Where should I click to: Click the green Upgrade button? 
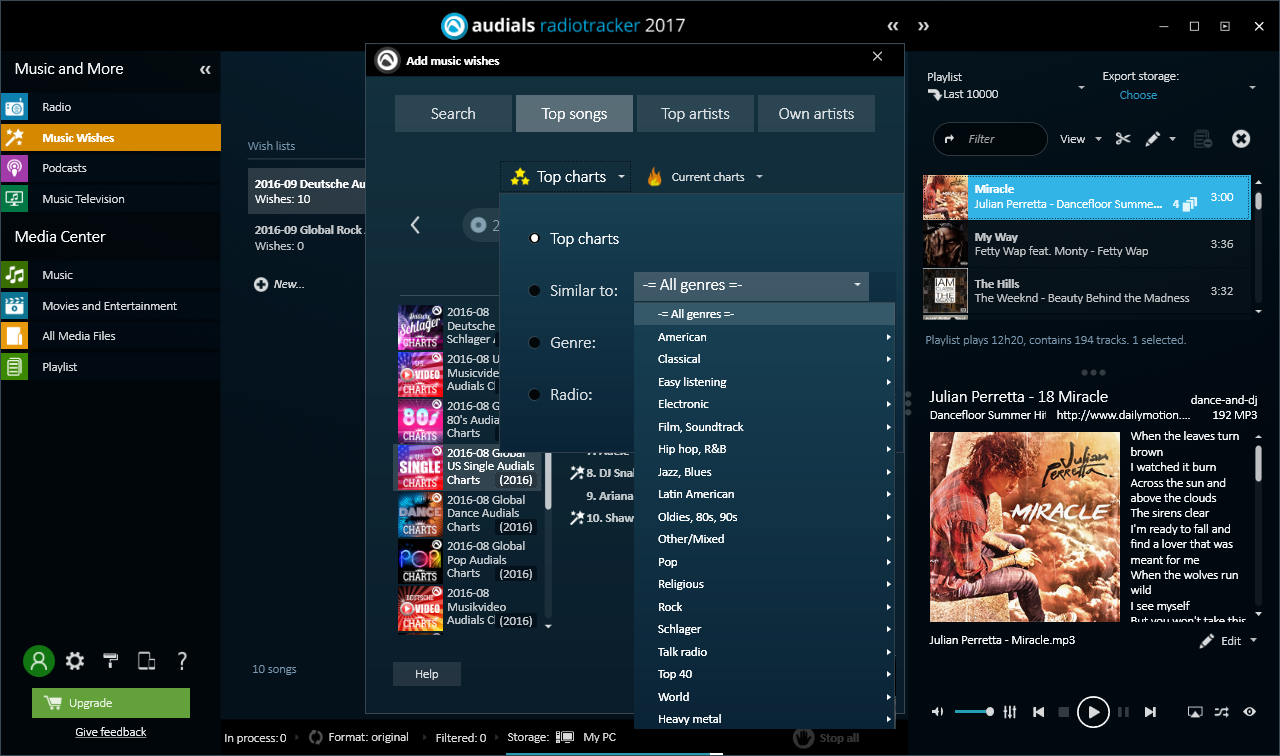pos(111,703)
